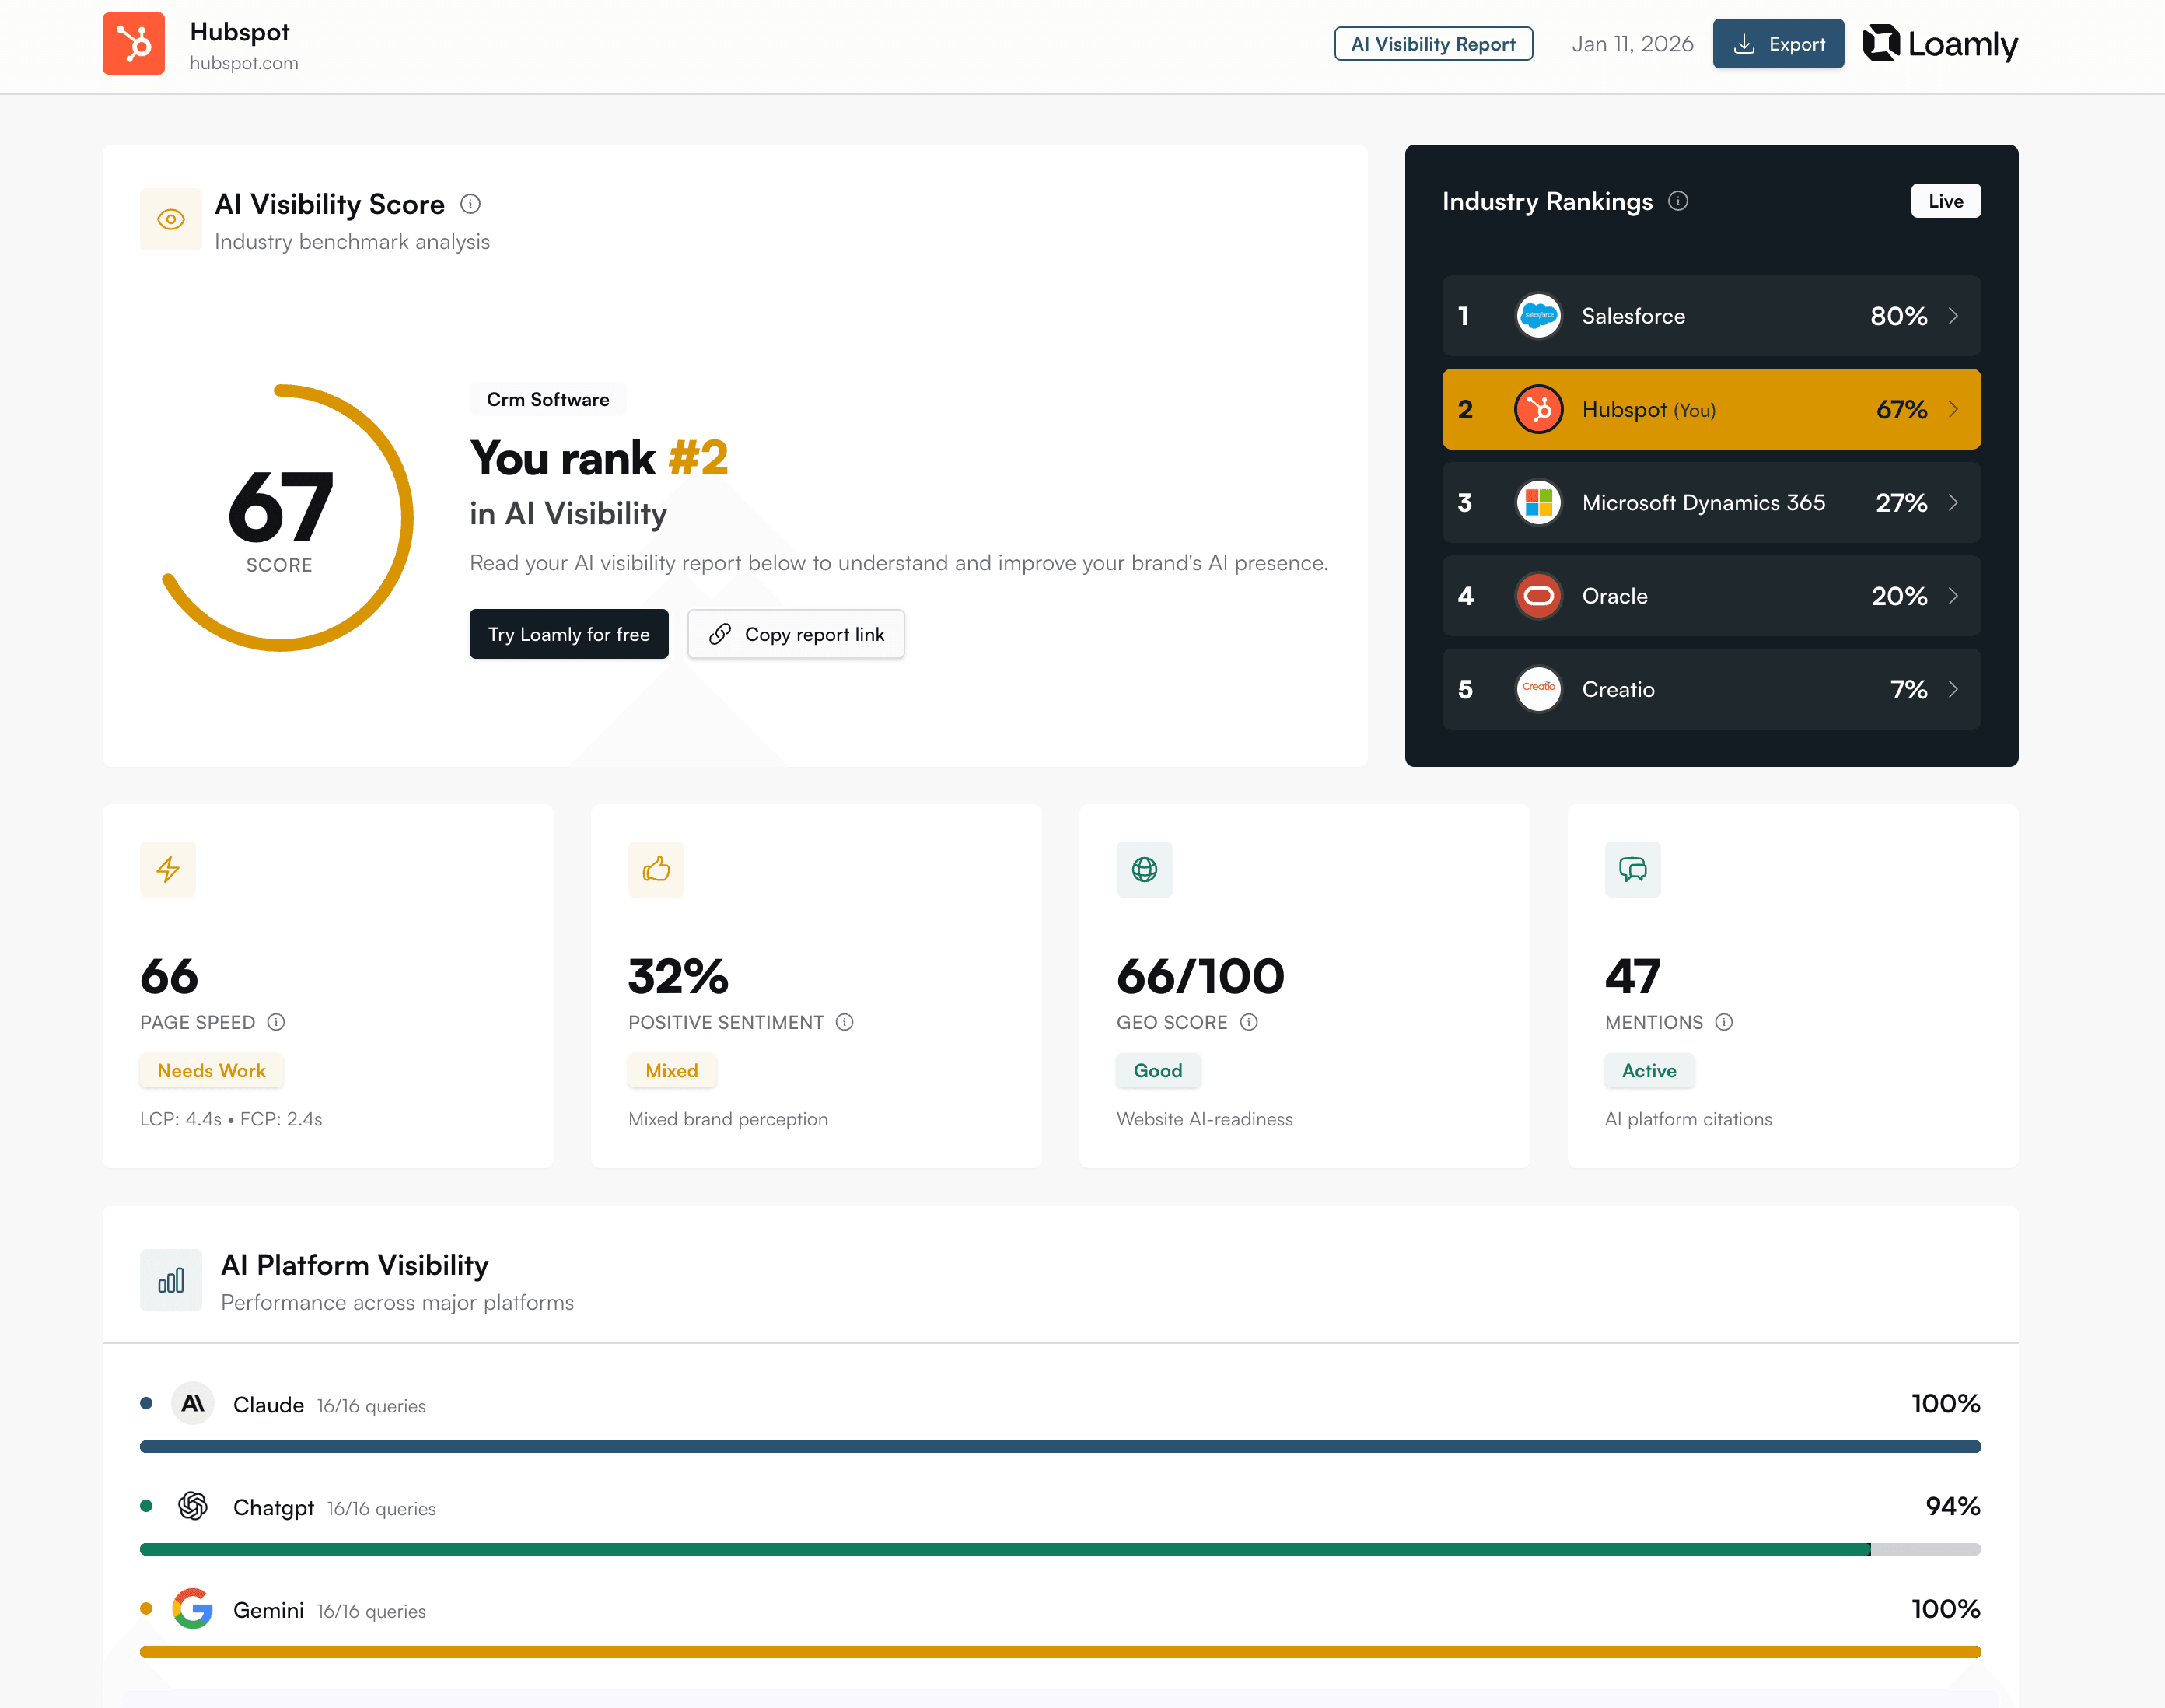Select the mentions chat bubble icon

(x=1632, y=869)
